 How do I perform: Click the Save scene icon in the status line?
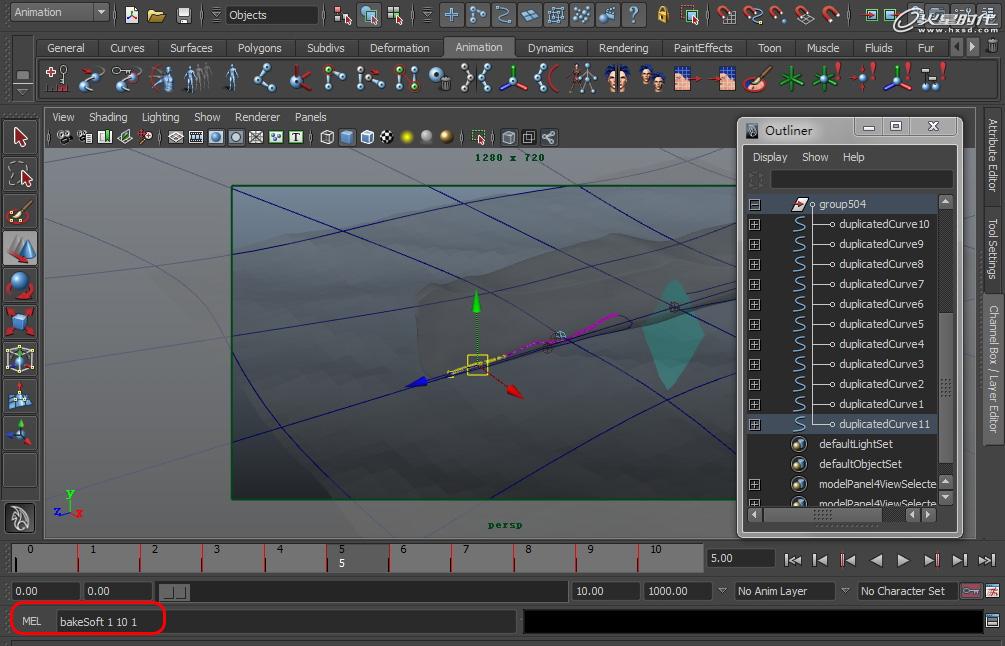(x=183, y=15)
